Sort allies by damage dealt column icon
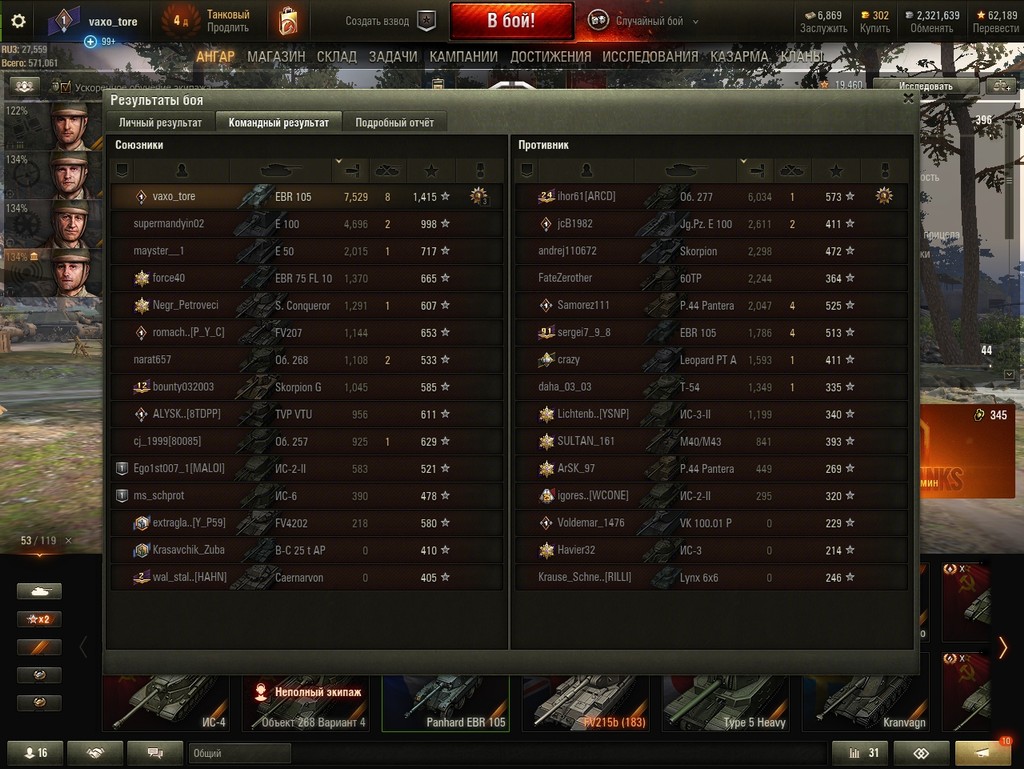Viewport: 1024px width, 769px height. 353,171
